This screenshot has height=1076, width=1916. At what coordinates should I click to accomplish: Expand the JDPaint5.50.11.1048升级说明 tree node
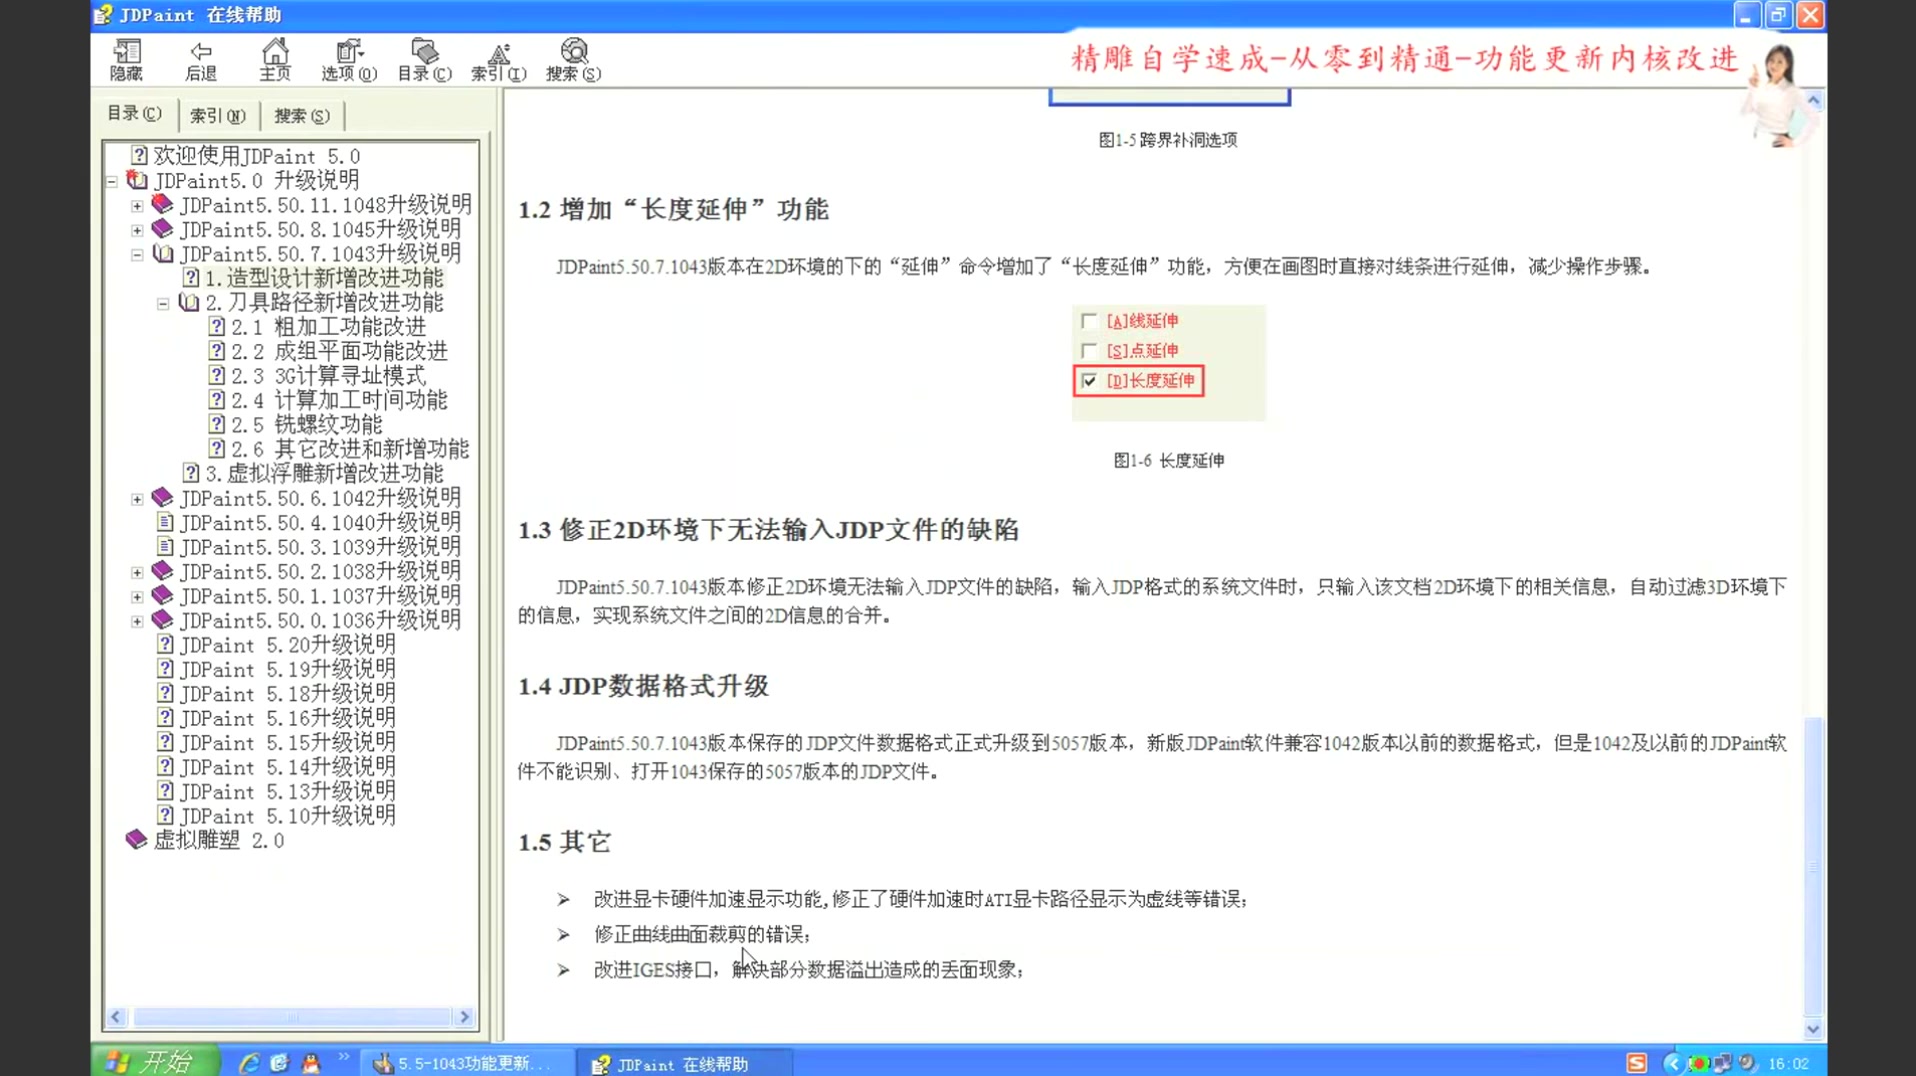[137, 204]
